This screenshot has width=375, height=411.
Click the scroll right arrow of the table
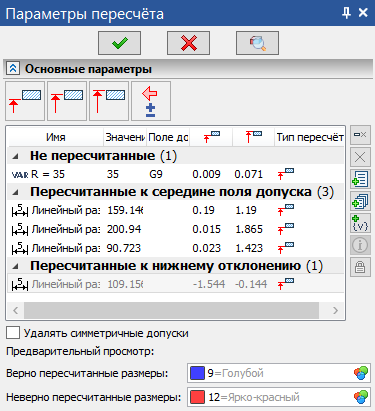point(335,310)
